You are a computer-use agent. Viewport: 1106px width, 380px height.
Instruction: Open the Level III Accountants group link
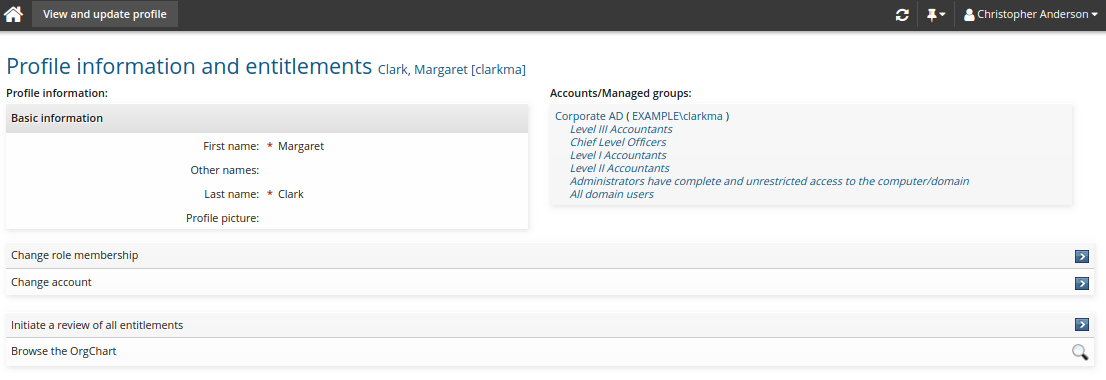(621, 129)
